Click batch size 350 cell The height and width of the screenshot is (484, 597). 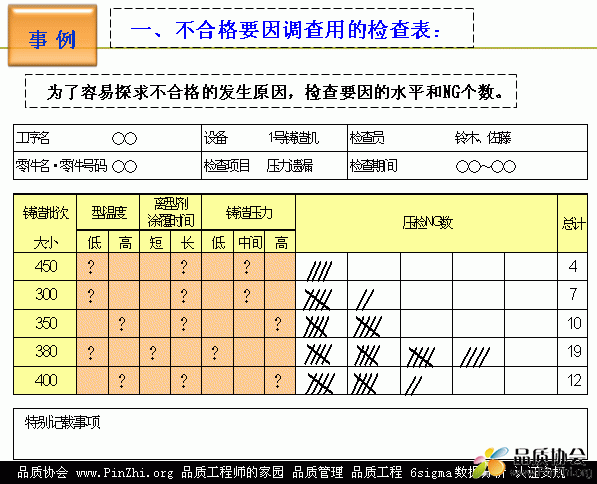45,323
